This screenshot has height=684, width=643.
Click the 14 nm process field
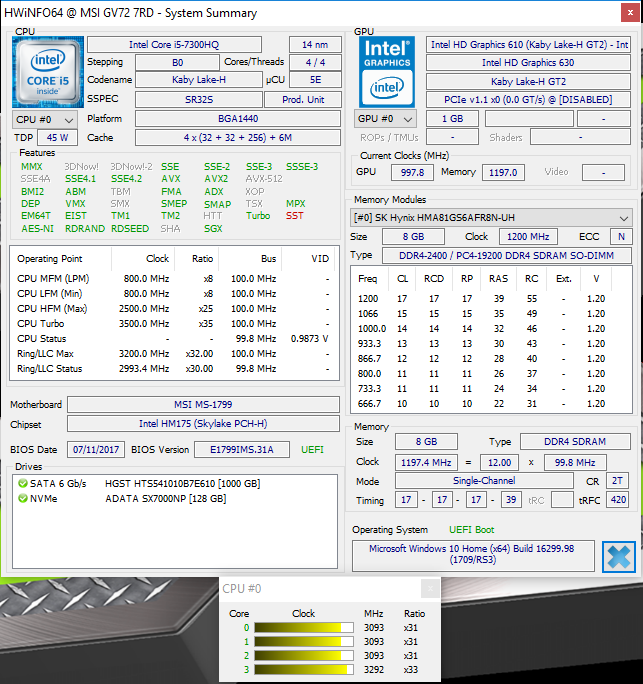tap(315, 44)
